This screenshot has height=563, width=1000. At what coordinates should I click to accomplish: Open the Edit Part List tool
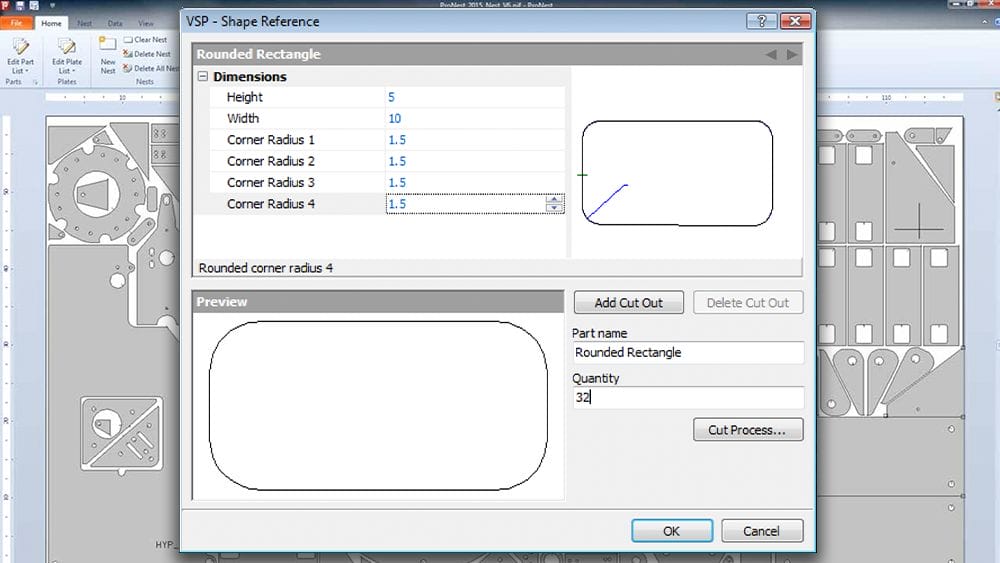click(x=19, y=55)
